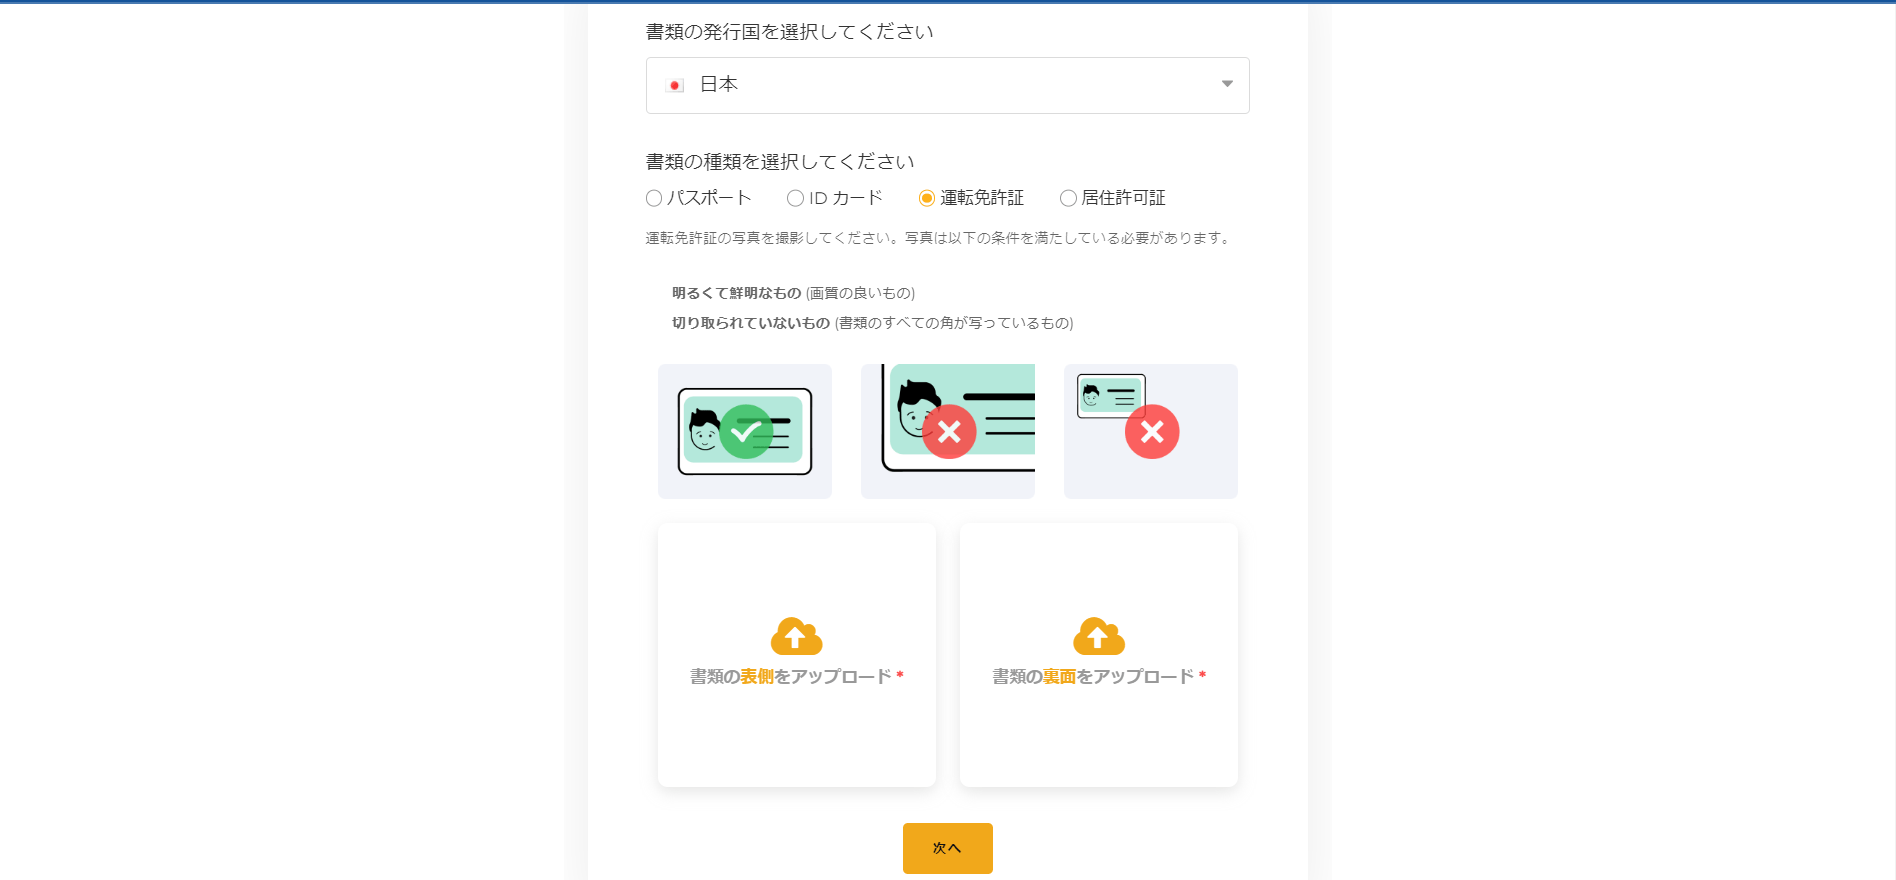
Task: Click the front-side upload cloud icon
Action: click(796, 636)
